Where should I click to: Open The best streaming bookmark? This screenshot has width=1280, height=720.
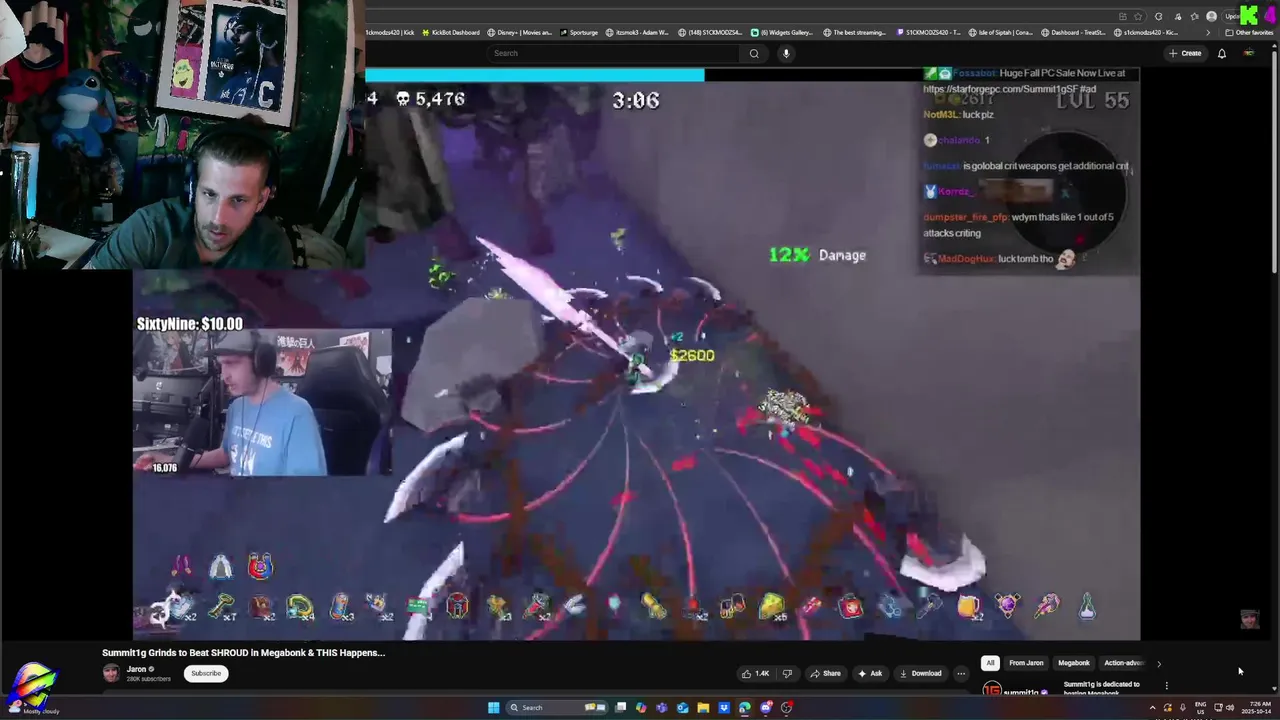(x=854, y=32)
